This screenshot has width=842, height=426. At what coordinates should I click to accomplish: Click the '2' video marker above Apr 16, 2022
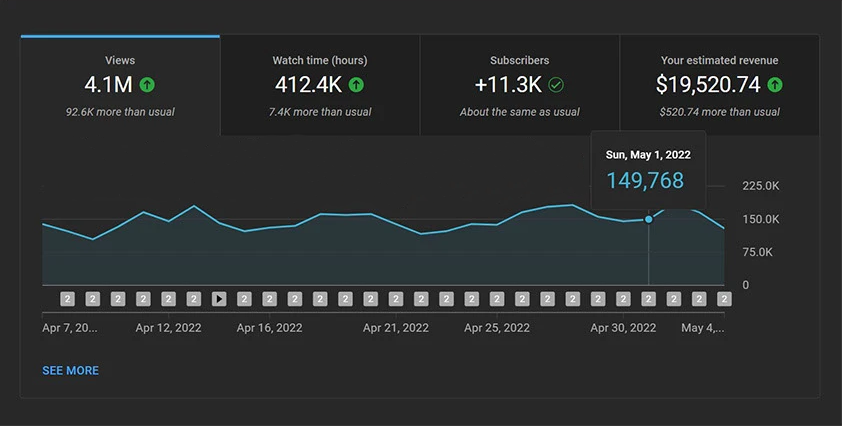270,299
